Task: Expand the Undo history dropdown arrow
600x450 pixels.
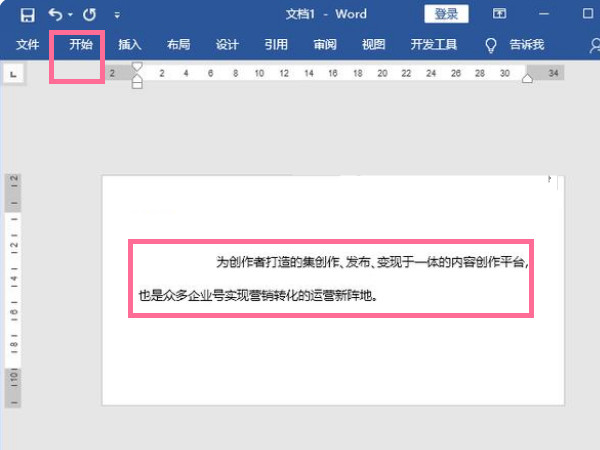Action: 71,16
